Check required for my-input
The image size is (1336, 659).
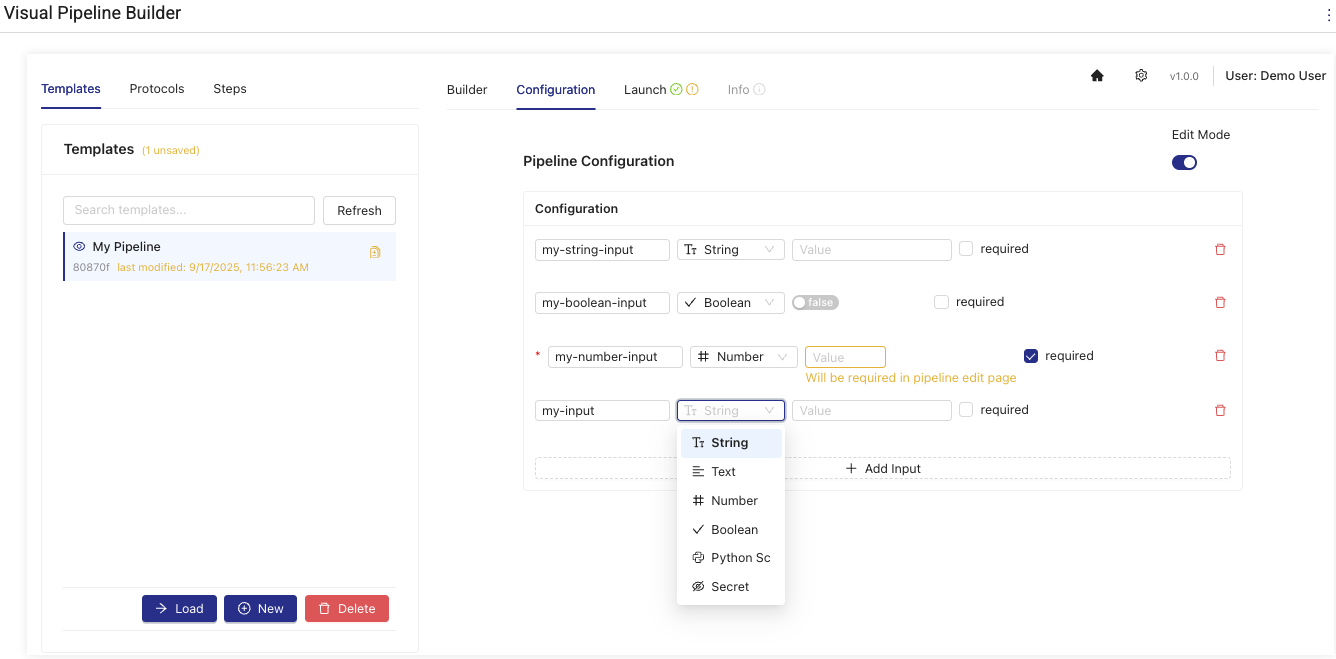pyautogui.click(x=965, y=409)
